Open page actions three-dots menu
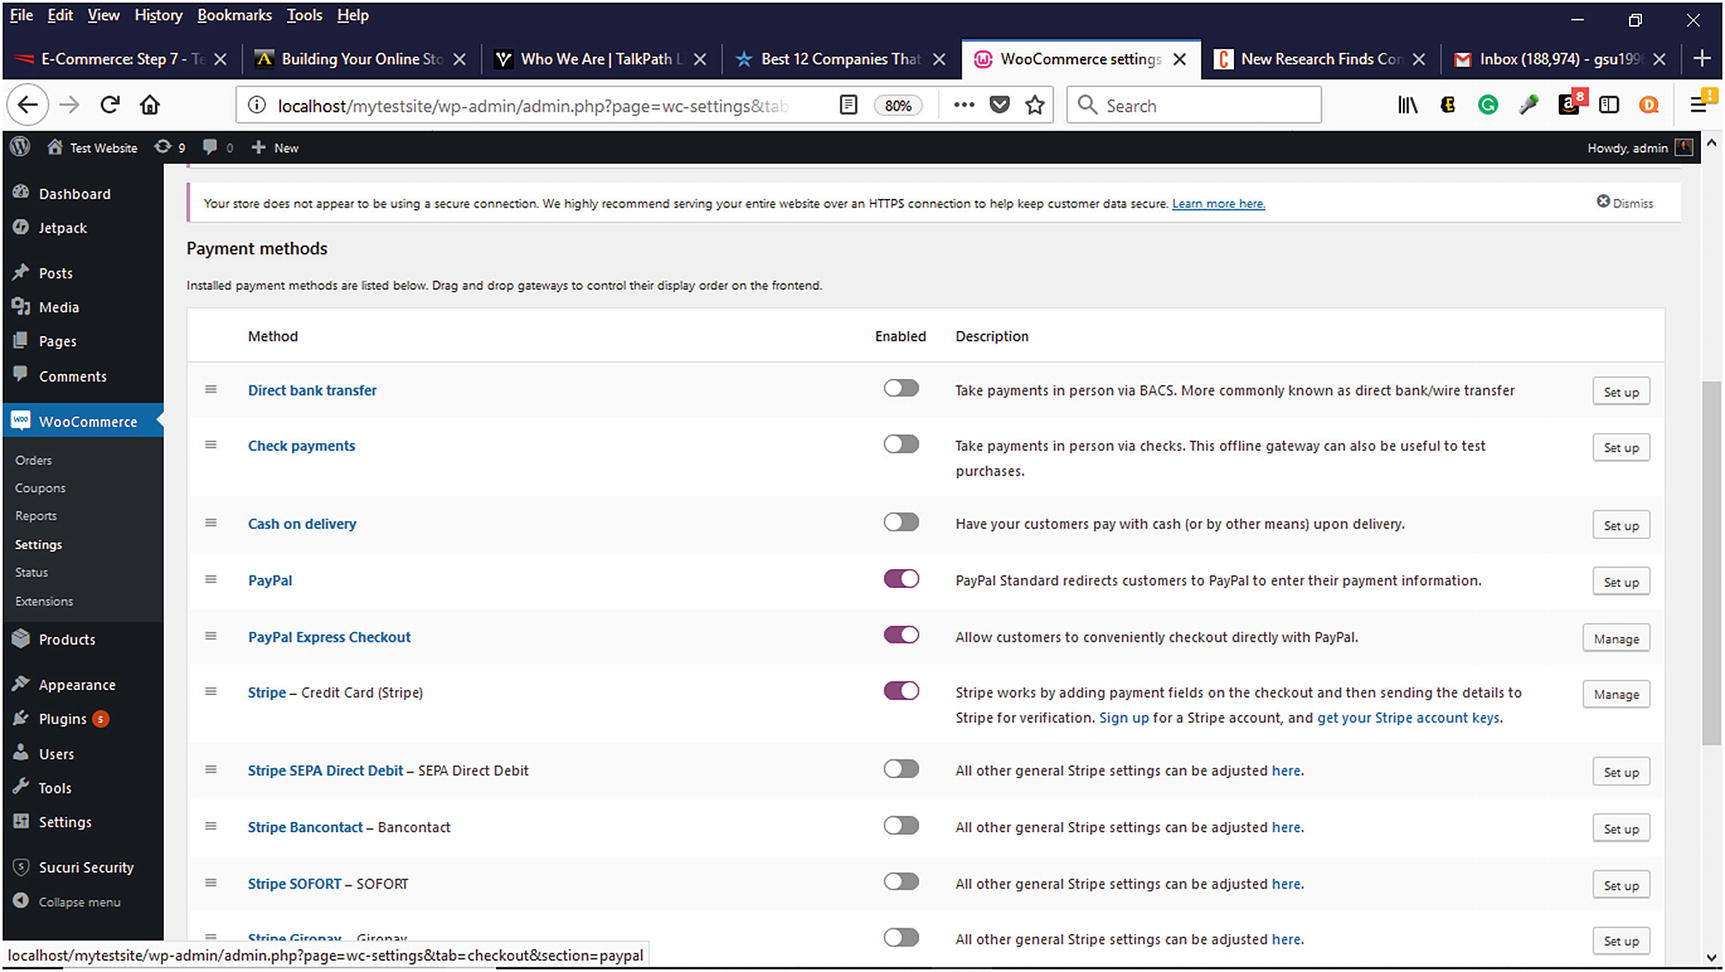 click(963, 105)
